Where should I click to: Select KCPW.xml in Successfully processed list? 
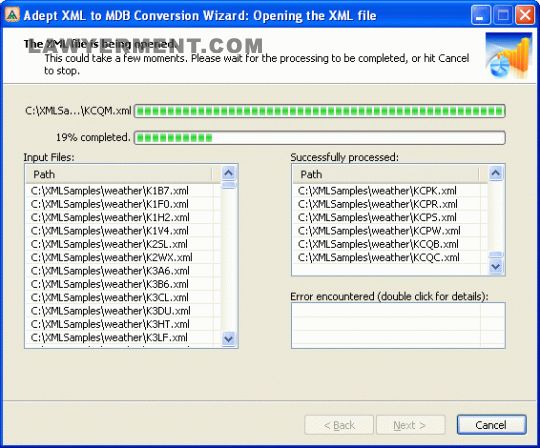379,231
